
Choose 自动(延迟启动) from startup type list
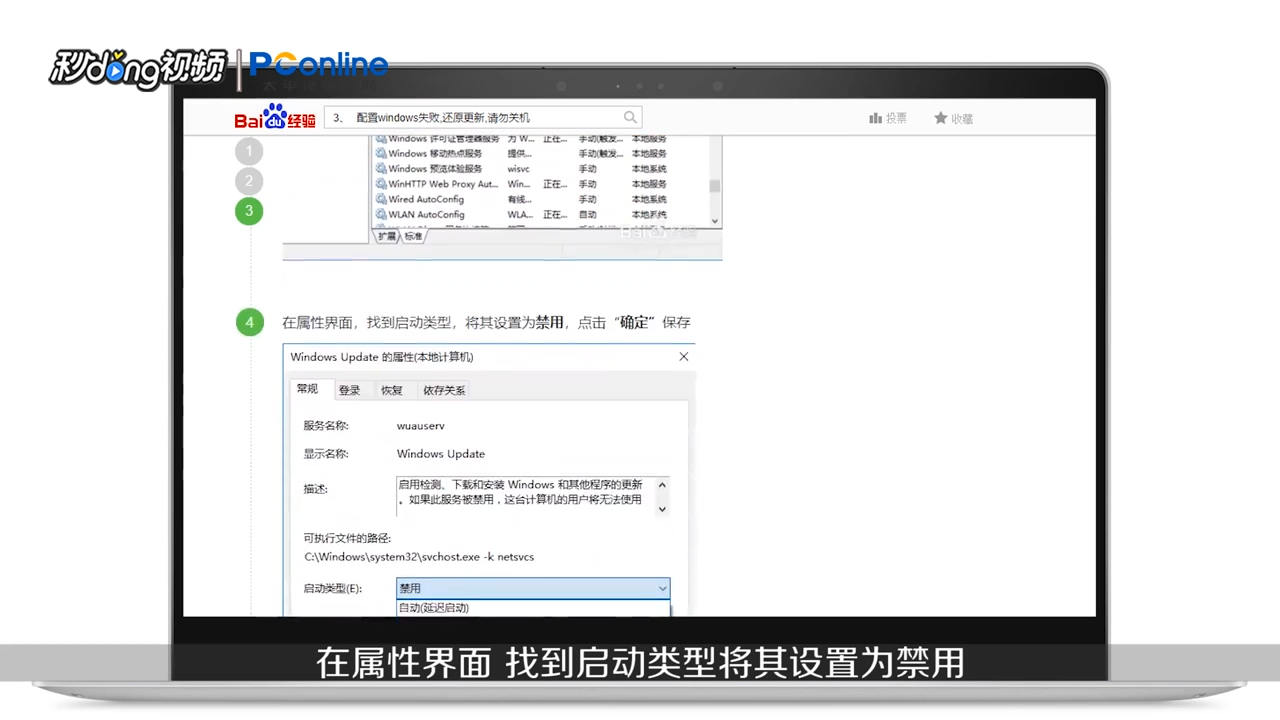pyautogui.click(x=533, y=608)
